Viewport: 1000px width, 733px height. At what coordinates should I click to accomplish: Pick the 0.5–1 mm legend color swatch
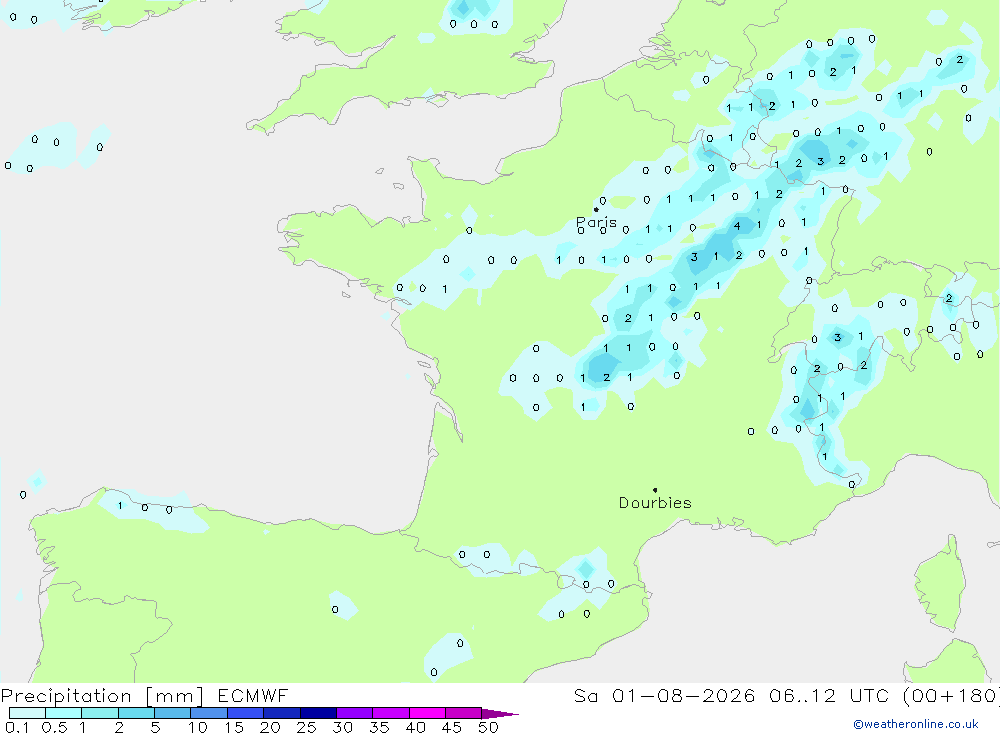pos(64,713)
